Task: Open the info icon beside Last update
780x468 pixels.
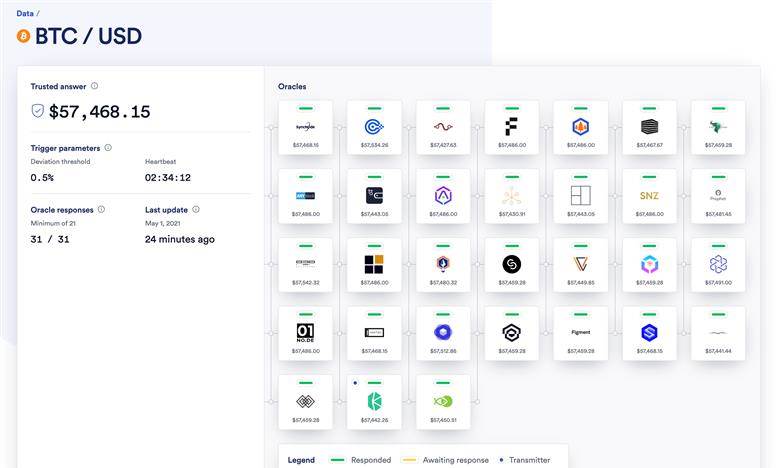Action: tap(196, 209)
